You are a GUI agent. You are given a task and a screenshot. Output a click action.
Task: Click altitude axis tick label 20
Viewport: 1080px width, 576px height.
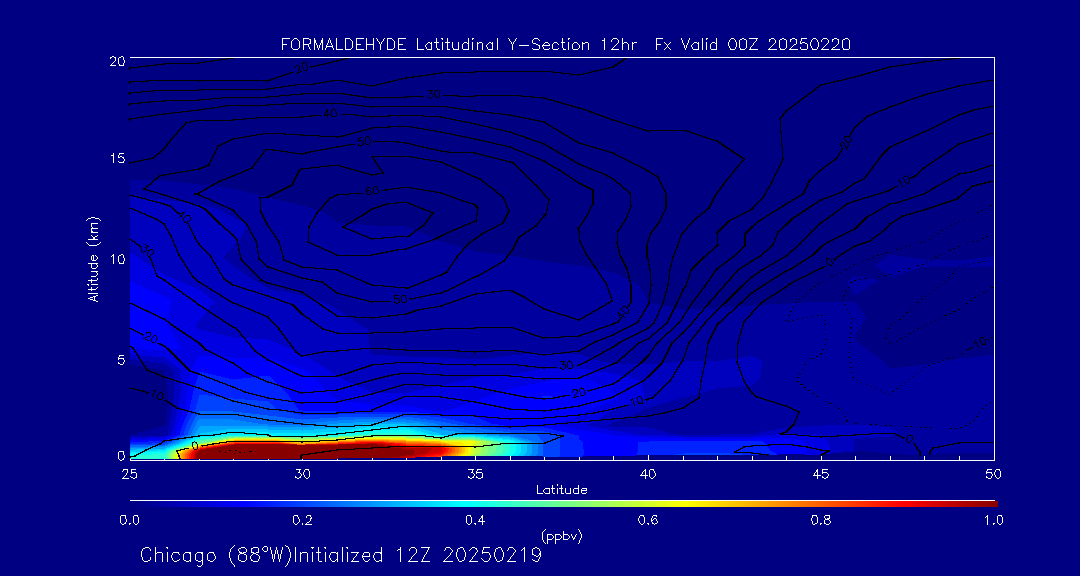coord(117,61)
